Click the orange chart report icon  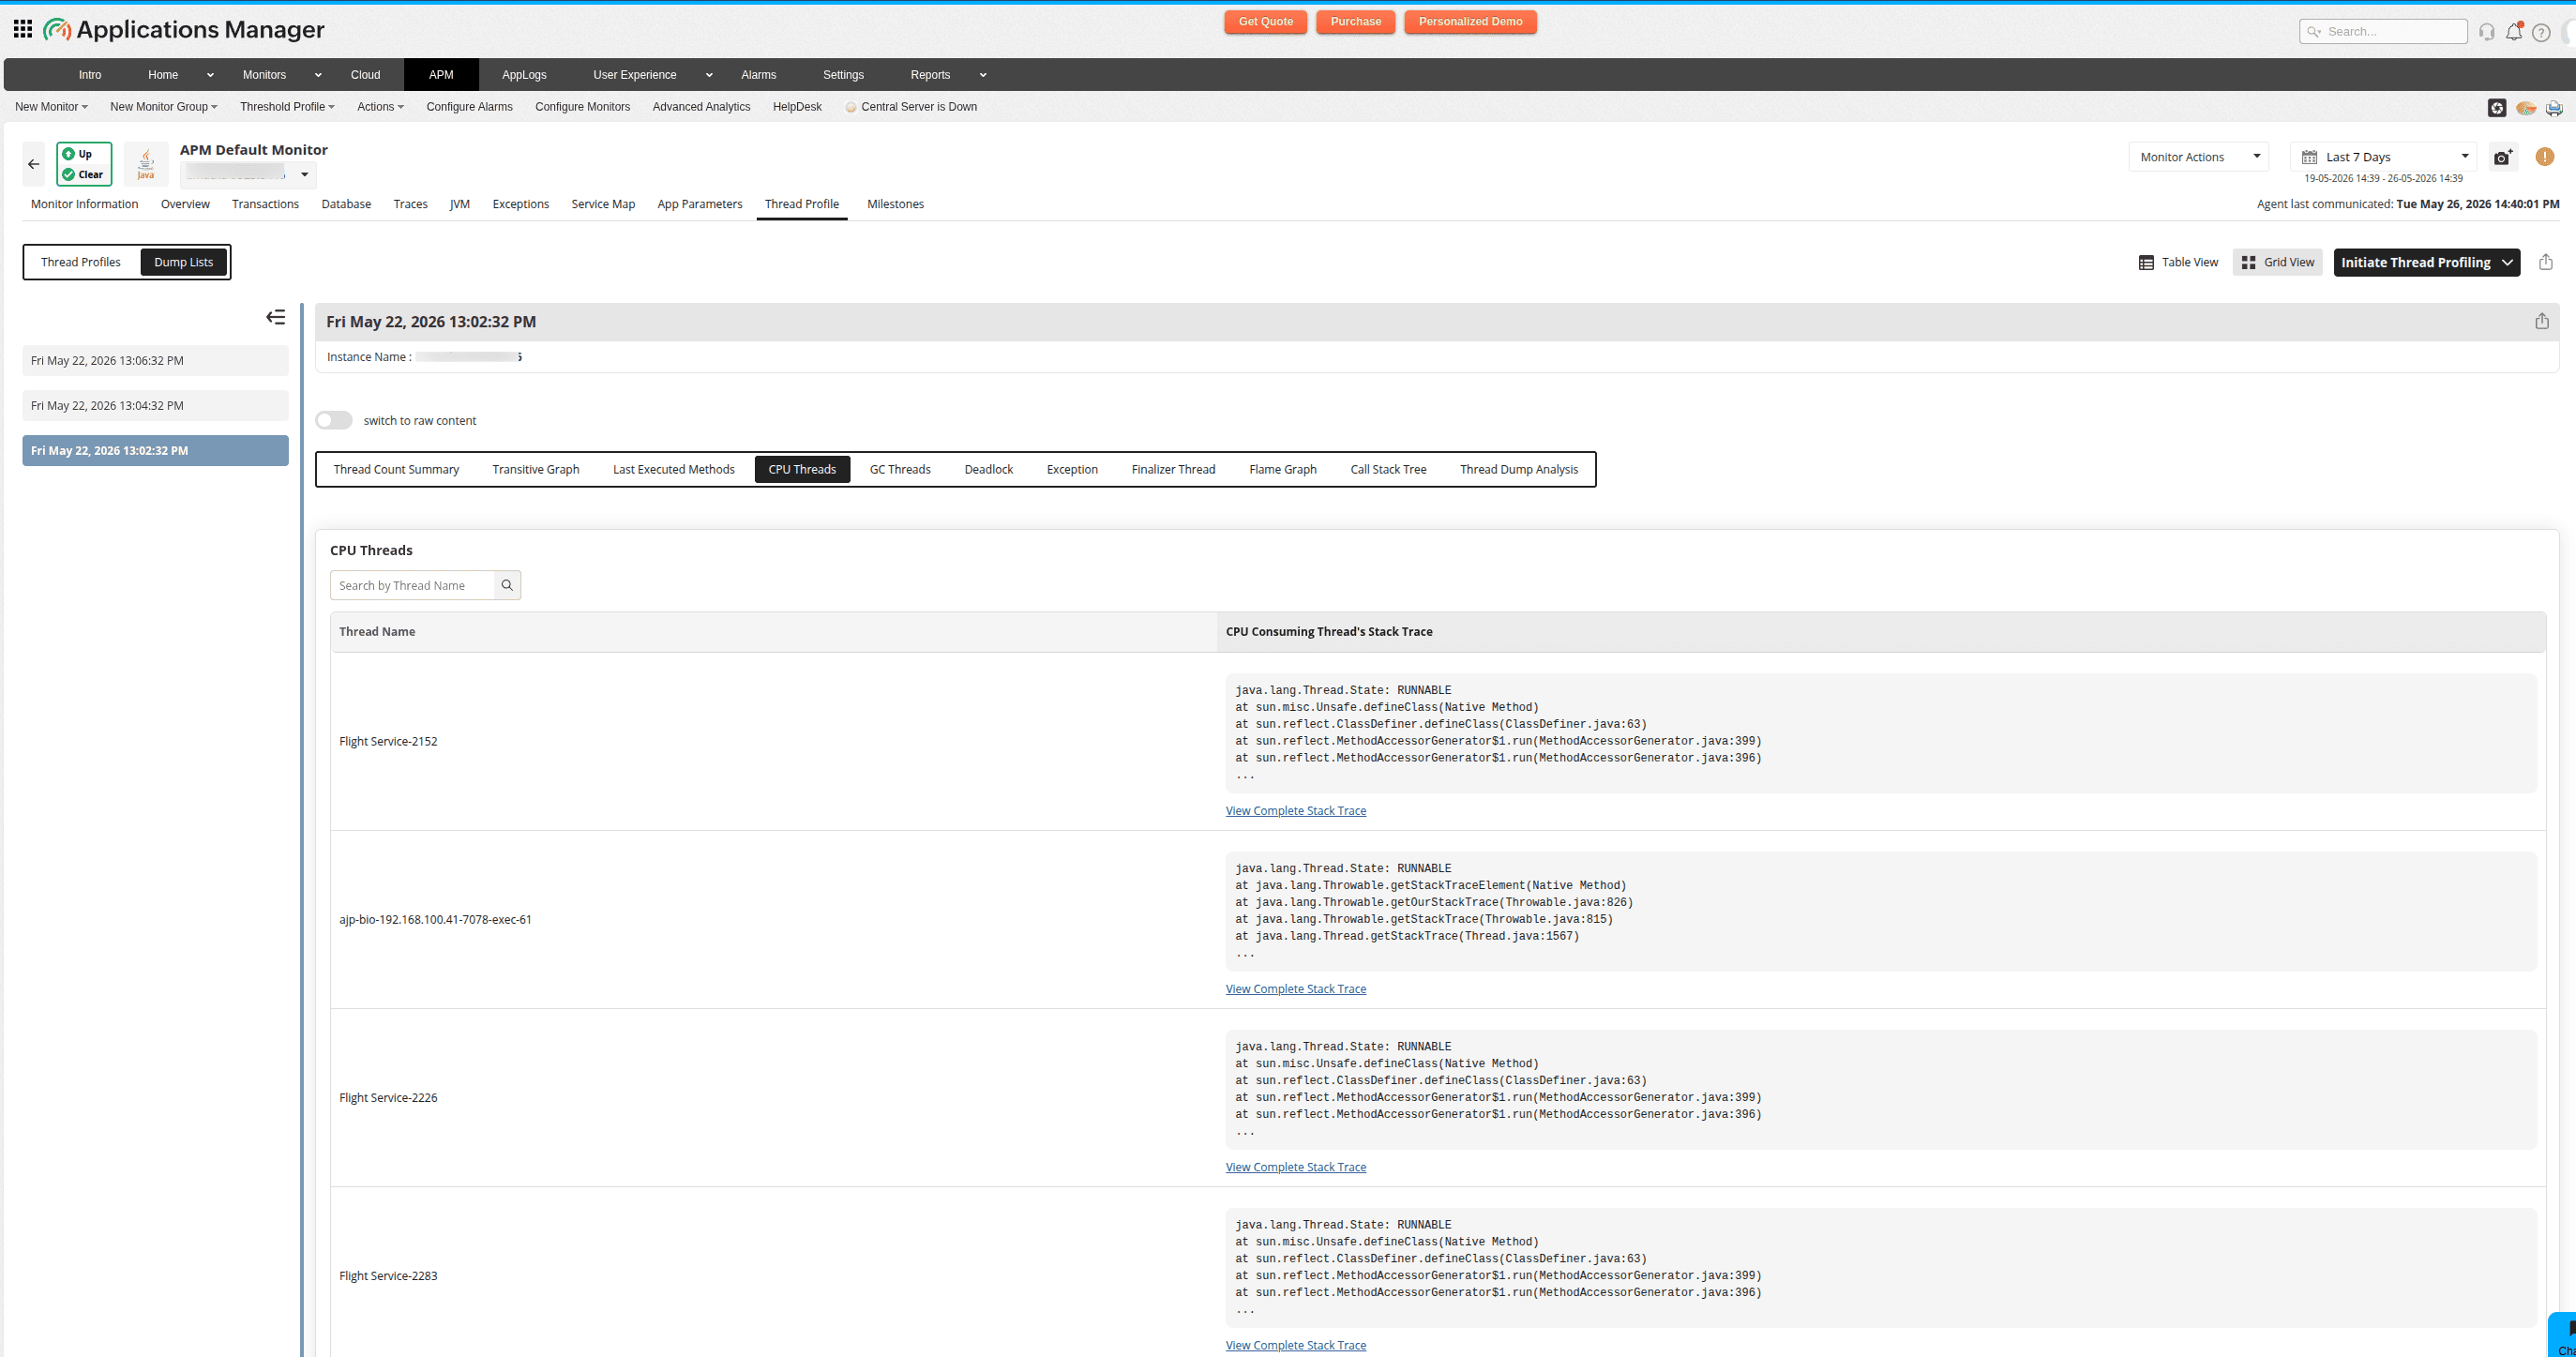[x=2526, y=108]
